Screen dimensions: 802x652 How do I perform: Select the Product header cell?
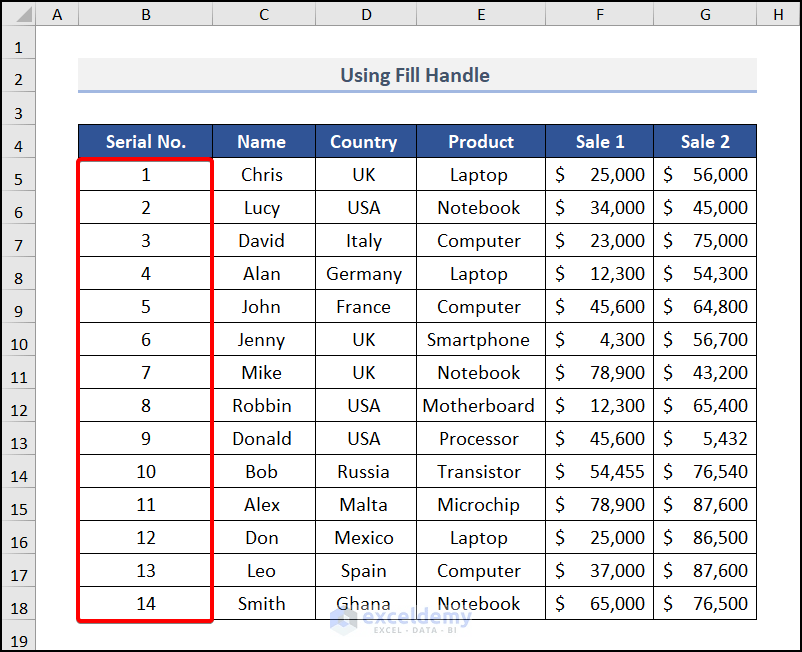coord(480,142)
